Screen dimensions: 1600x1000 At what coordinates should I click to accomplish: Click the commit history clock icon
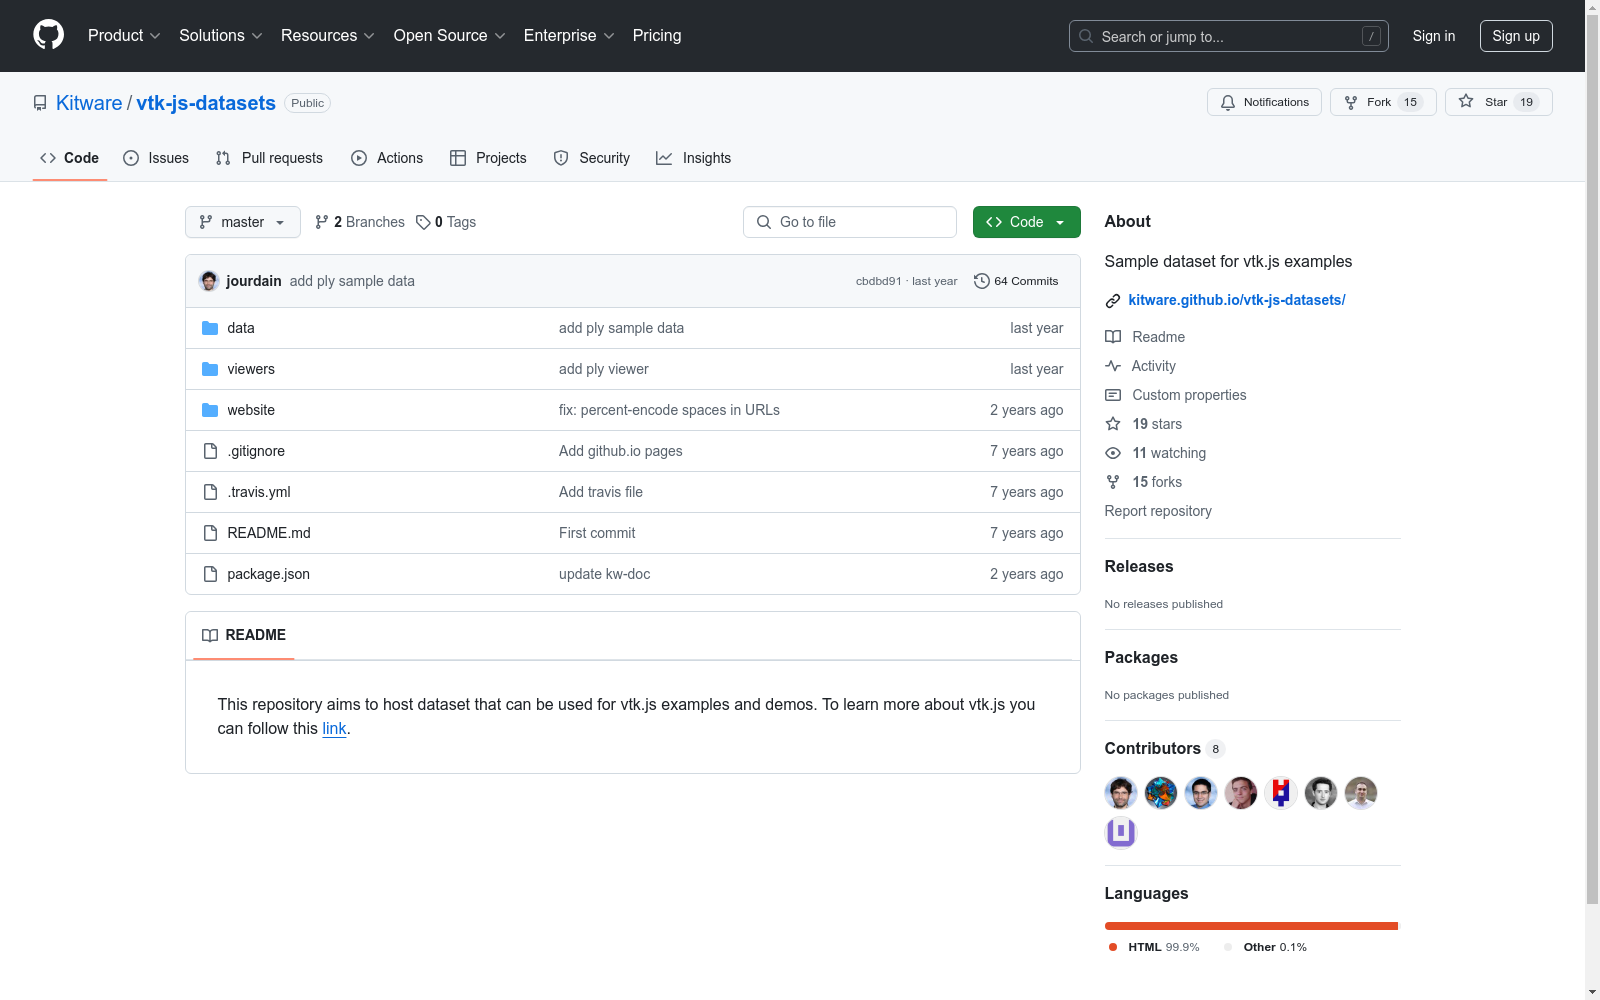pos(982,281)
